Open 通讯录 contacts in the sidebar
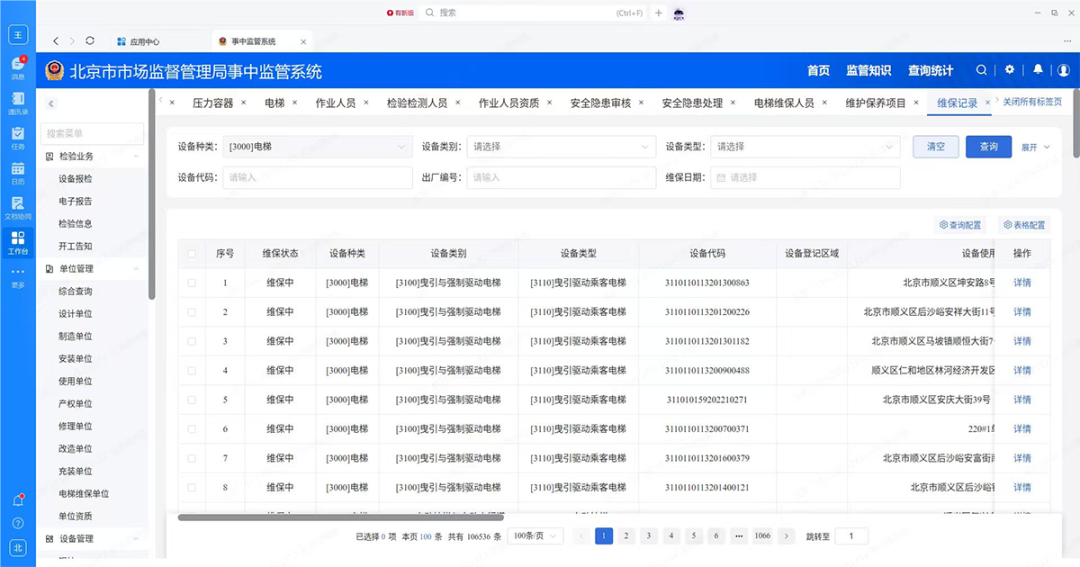Screen dimensions: 1080x567 coord(17,101)
